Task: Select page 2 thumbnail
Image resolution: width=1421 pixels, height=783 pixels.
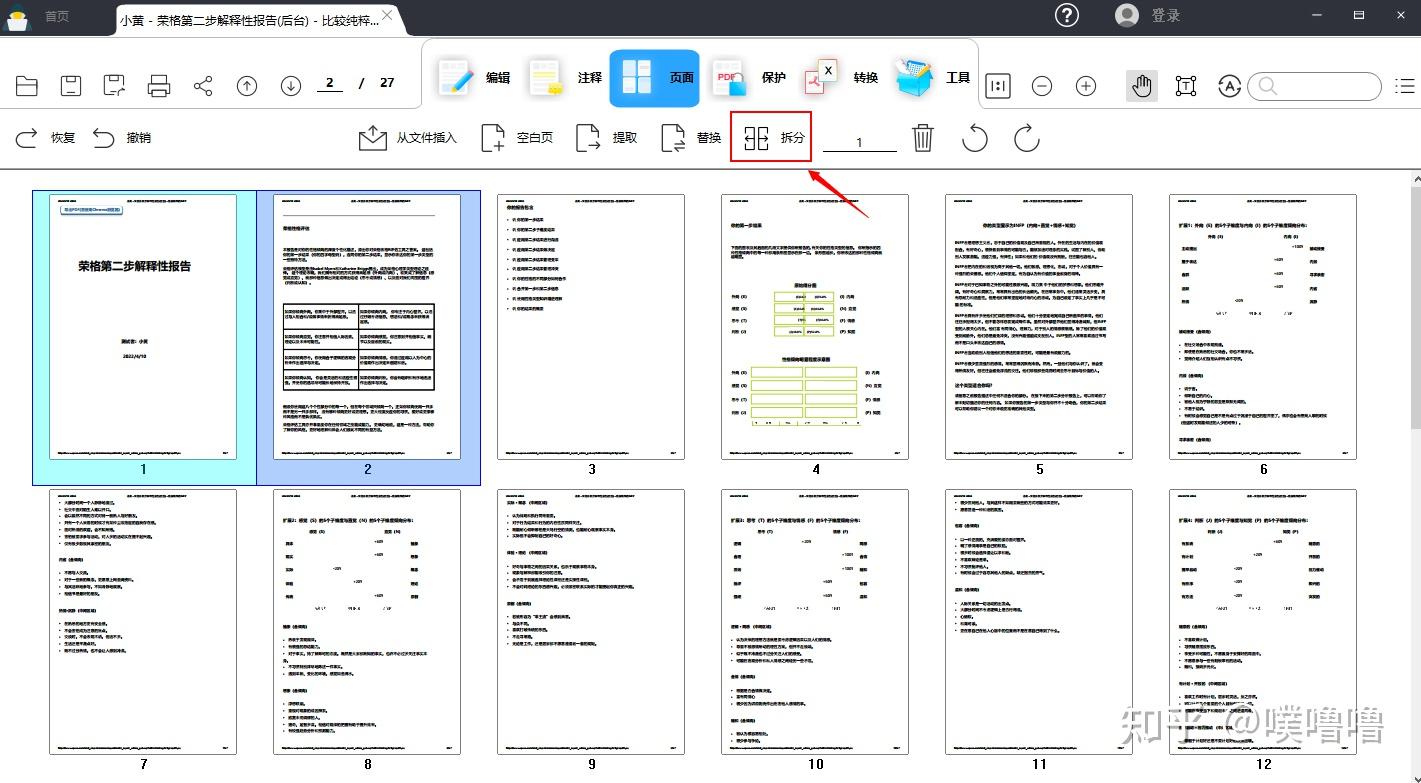Action: 367,327
